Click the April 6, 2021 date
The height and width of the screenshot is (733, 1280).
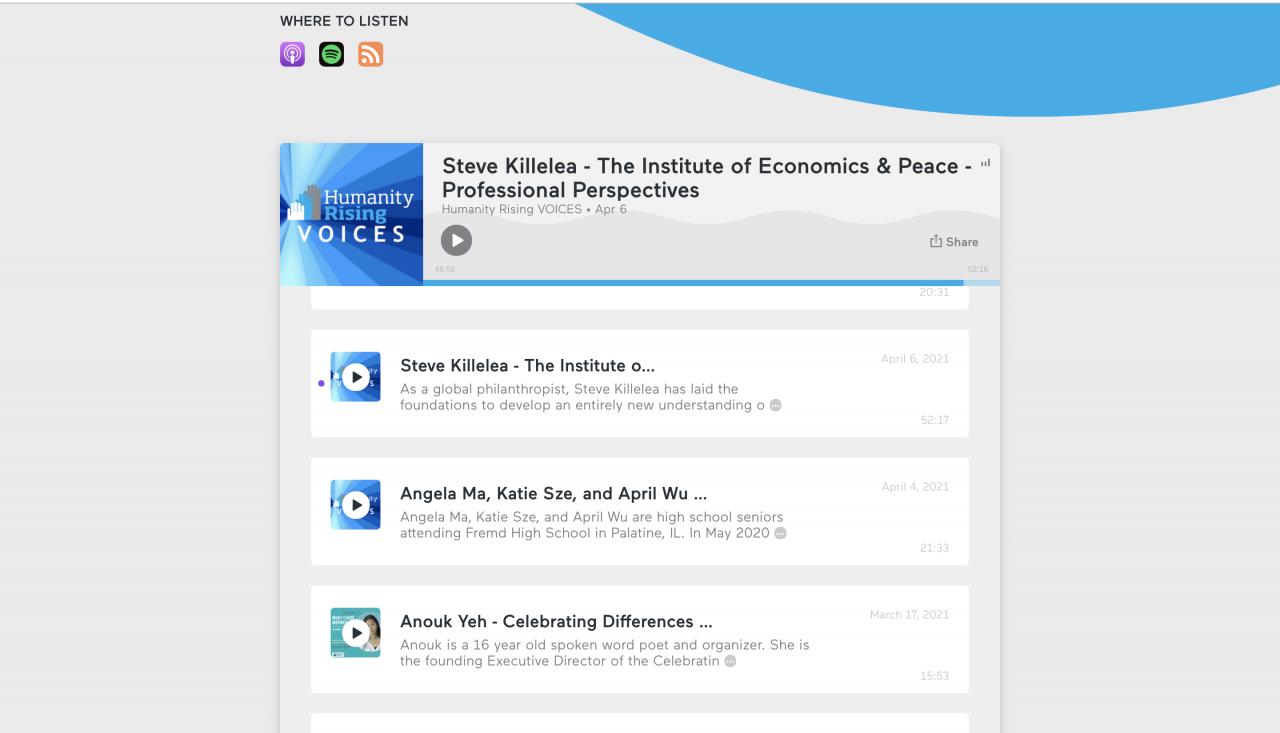(x=915, y=359)
